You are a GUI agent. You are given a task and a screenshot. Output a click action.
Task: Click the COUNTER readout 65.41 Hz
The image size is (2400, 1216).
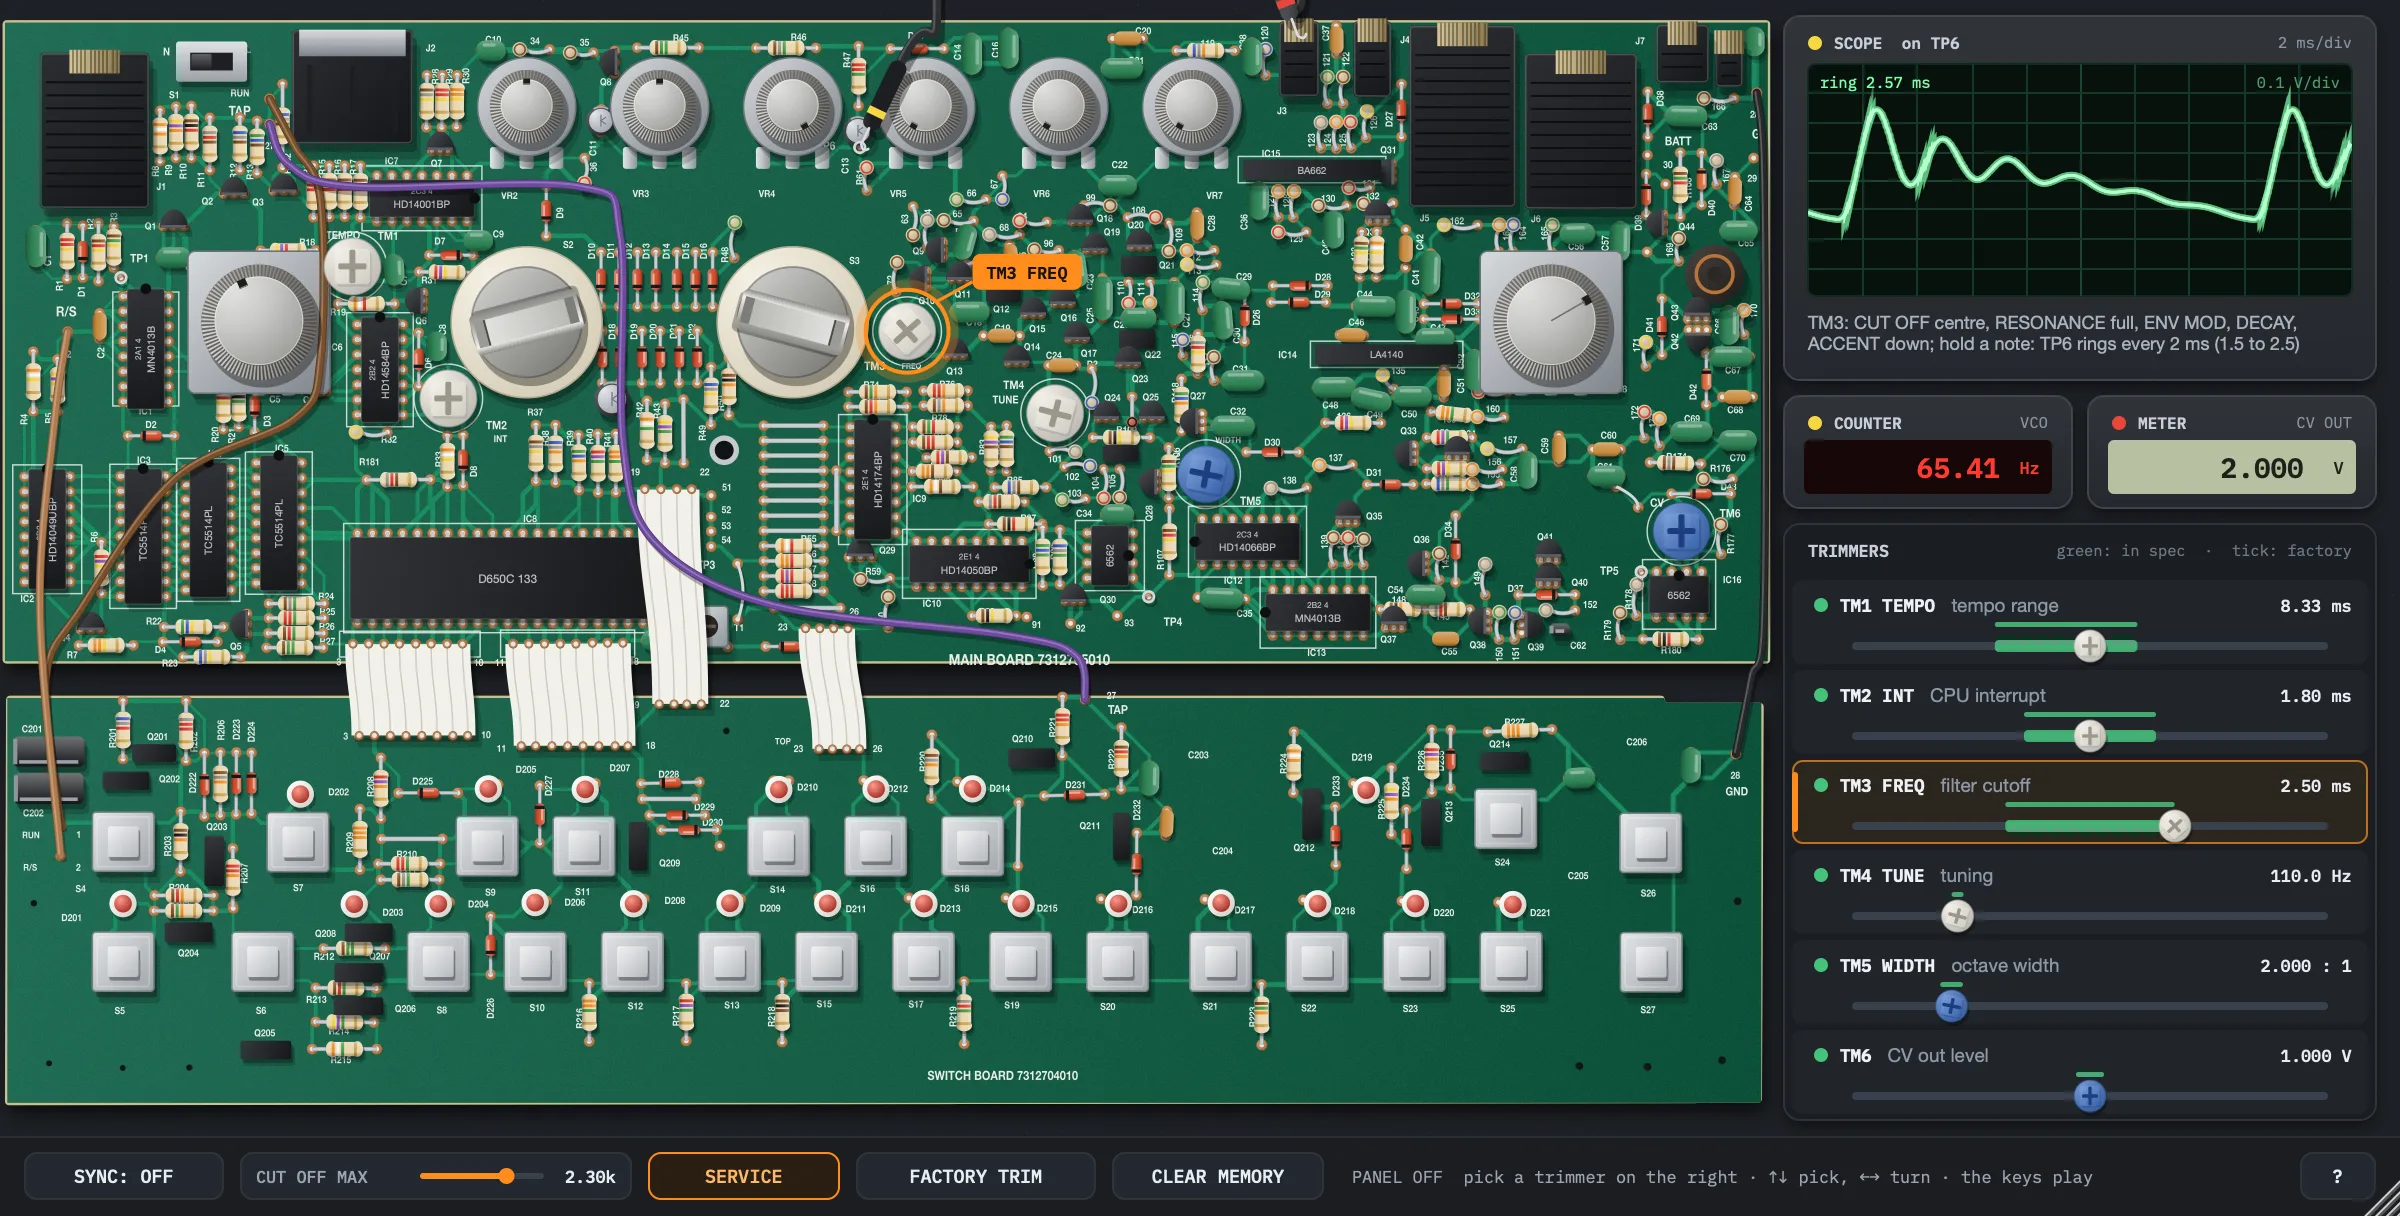coord(1928,468)
